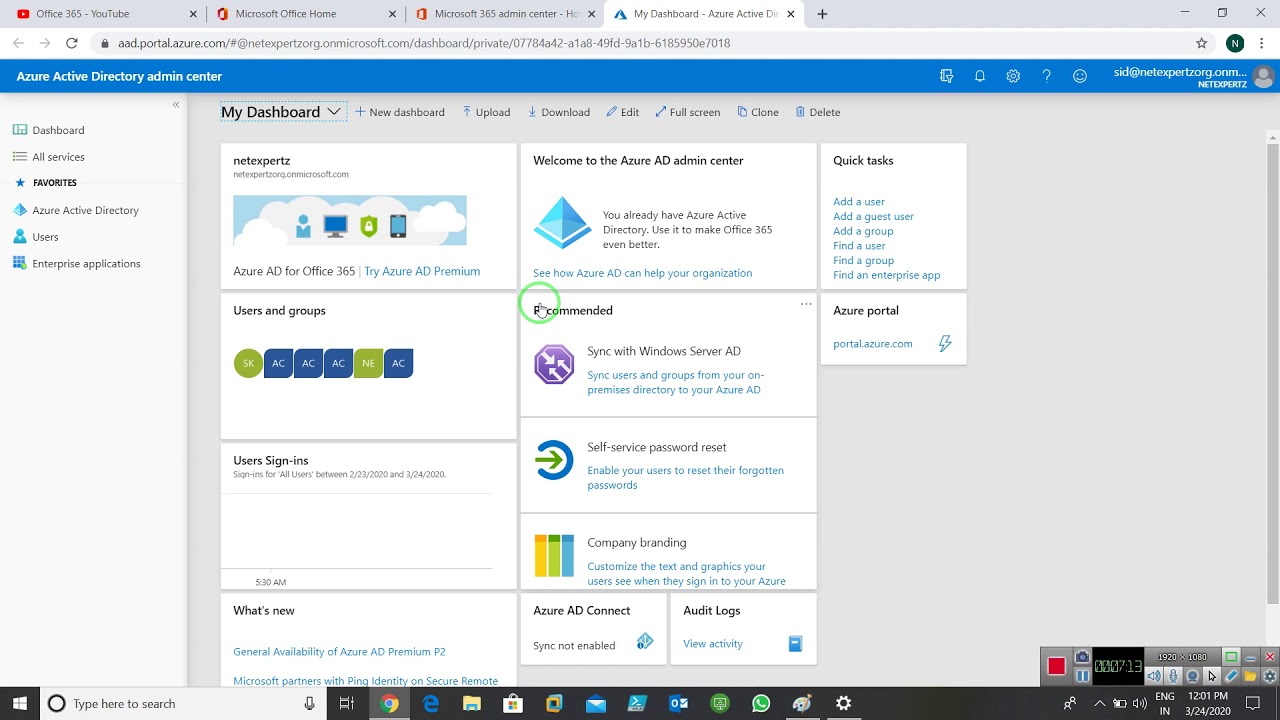
Task: Clone the dashboard
Action: [x=758, y=112]
